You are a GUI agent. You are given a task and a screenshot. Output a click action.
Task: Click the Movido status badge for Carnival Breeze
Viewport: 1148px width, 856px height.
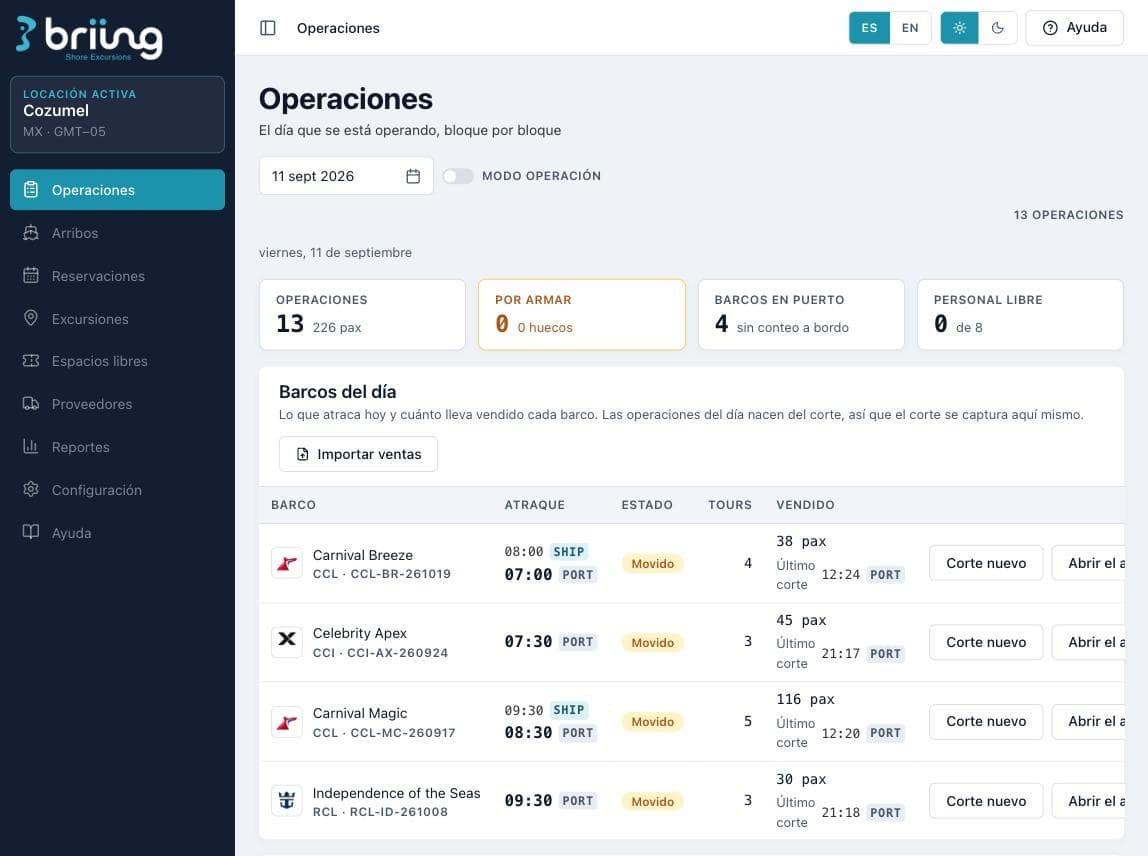(652, 564)
